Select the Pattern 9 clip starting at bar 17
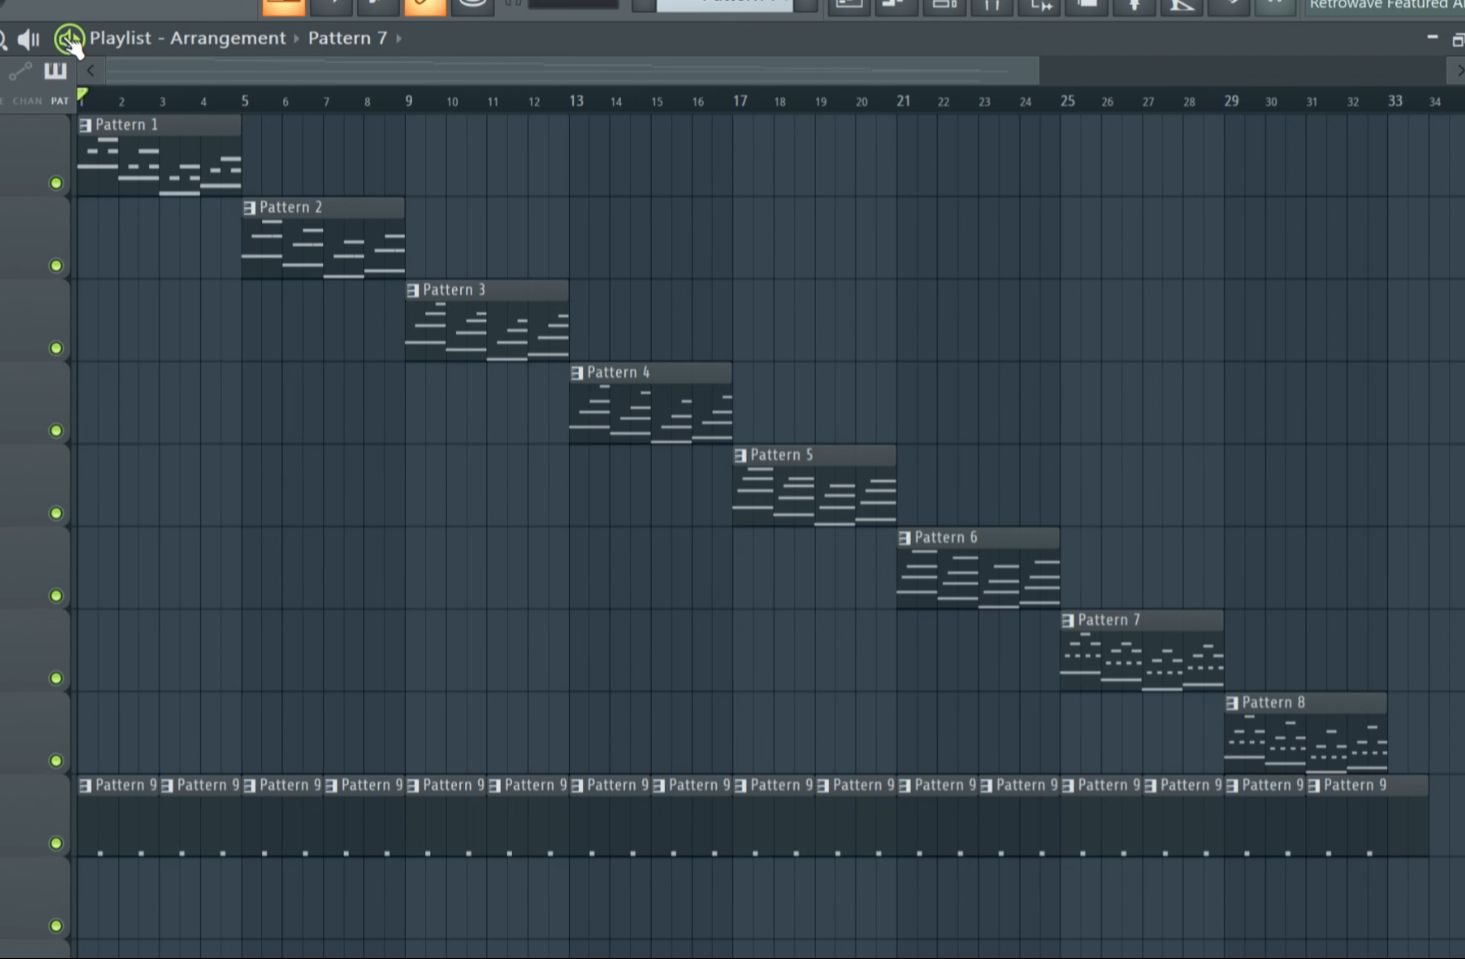1465x959 pixels. pyautogui.click(x=774, y=816)
